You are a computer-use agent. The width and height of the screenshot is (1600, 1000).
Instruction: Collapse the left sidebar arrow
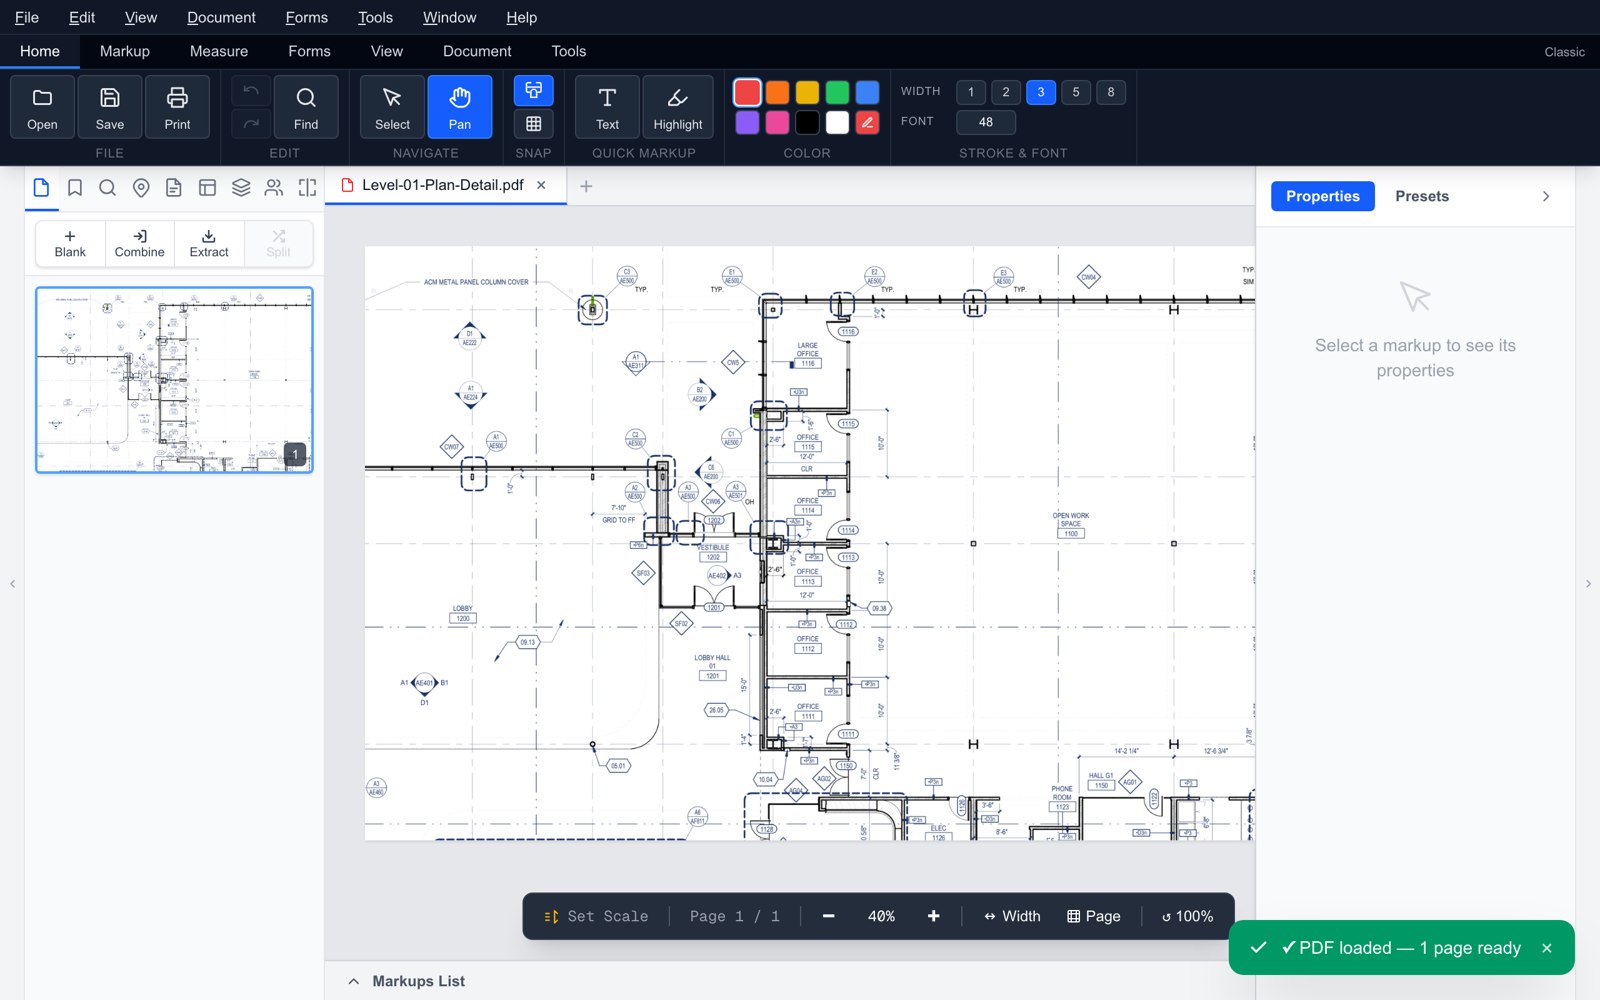click(12, 583)
